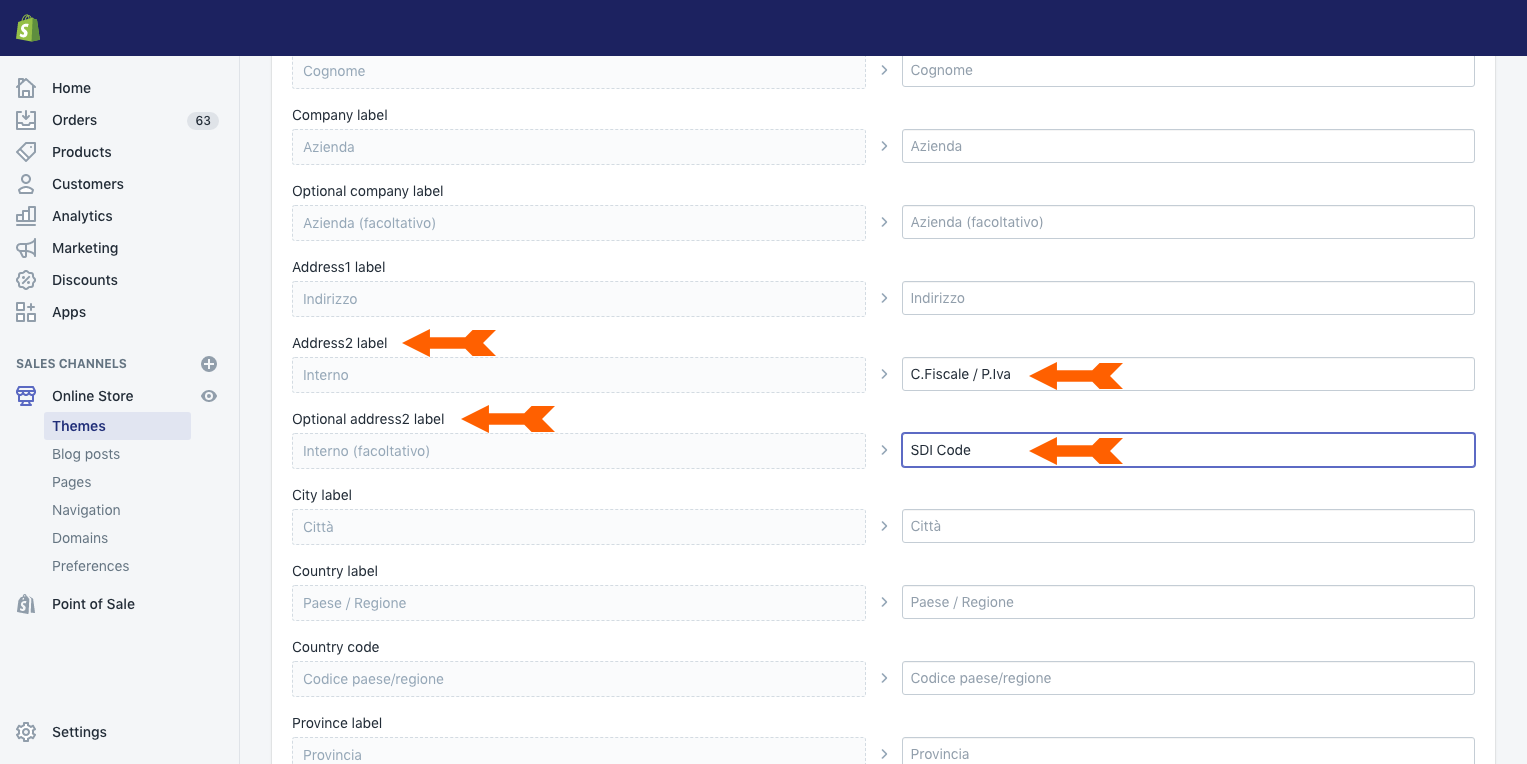1527x764 pixels.
Task: Edit the City label translation field
Action: pyautogui.click(x=1188, y=526)
